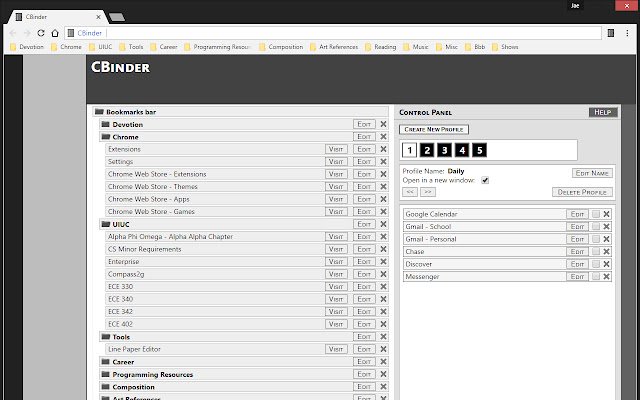
Task: Remove the Chrome folder using its X icon
Action: [x=383, y=137]
